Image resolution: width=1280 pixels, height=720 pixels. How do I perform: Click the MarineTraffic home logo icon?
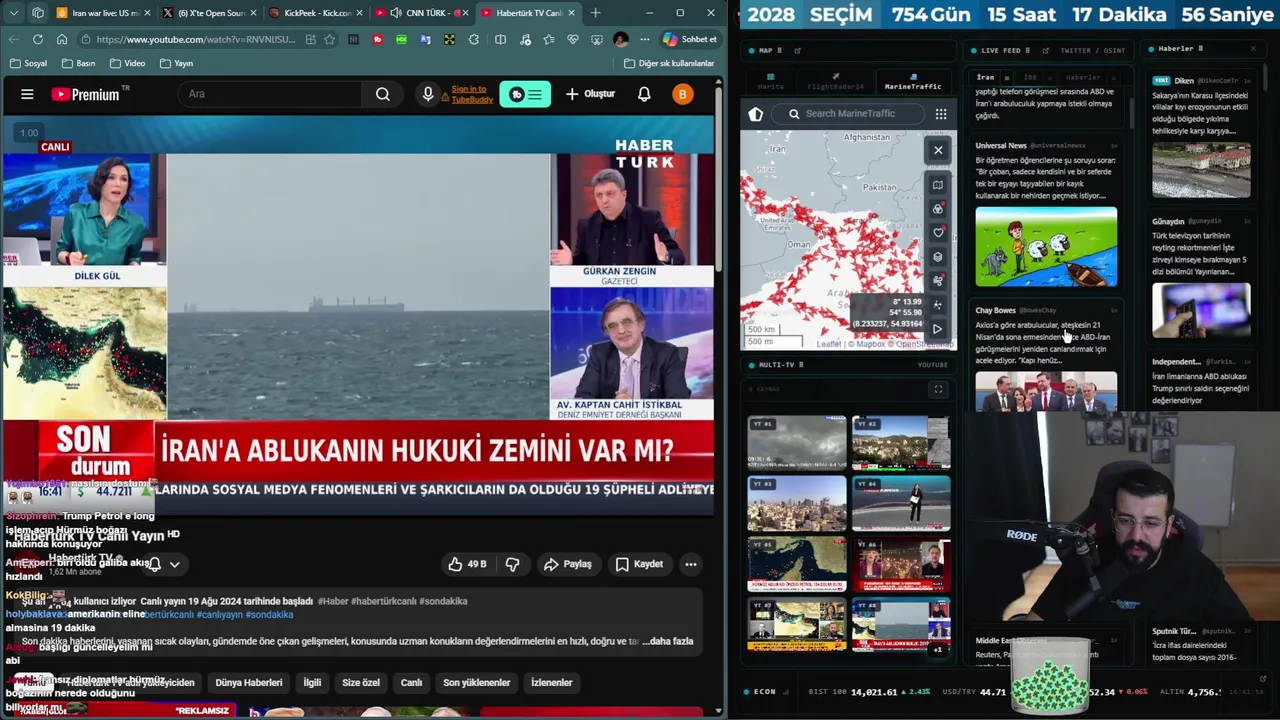coord(756,114)
